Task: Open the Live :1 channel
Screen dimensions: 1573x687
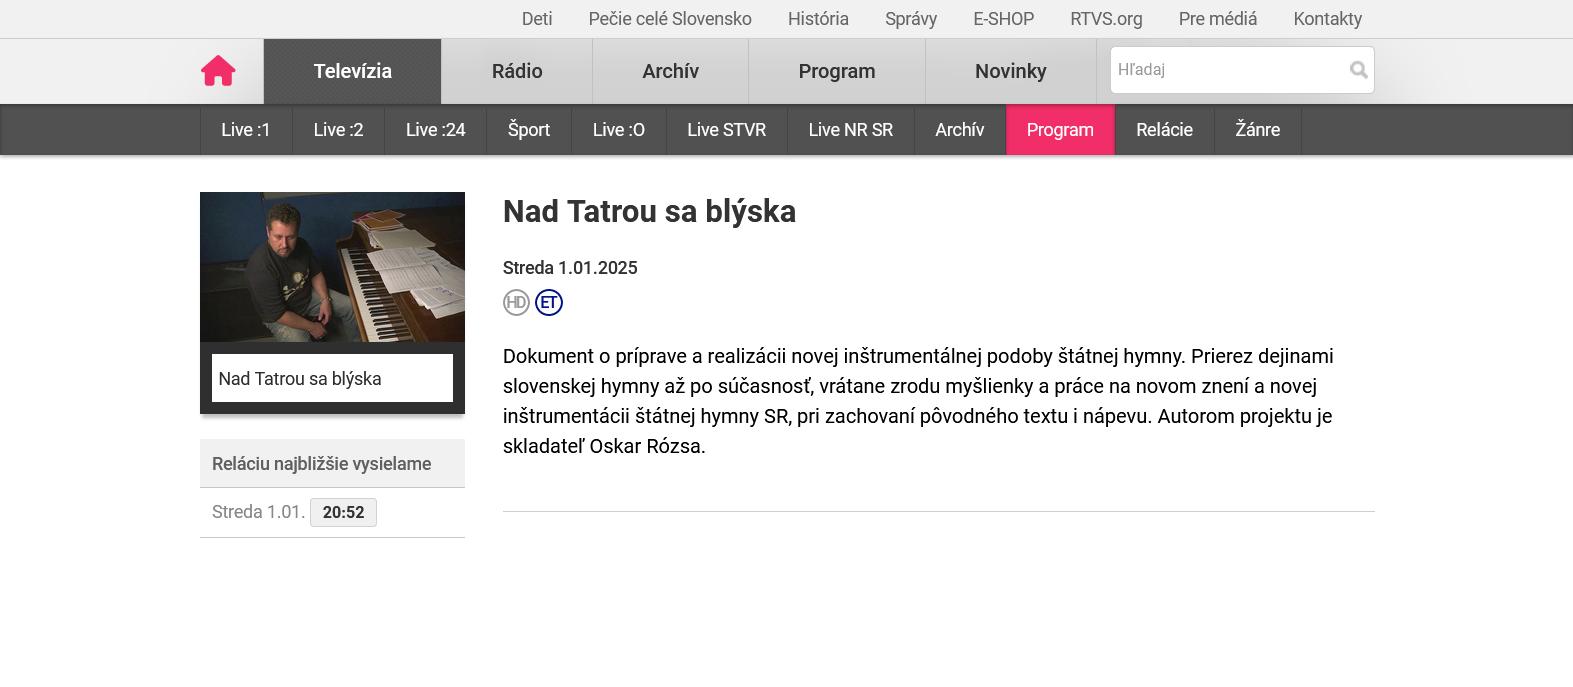Action: (x=246, y=130)
